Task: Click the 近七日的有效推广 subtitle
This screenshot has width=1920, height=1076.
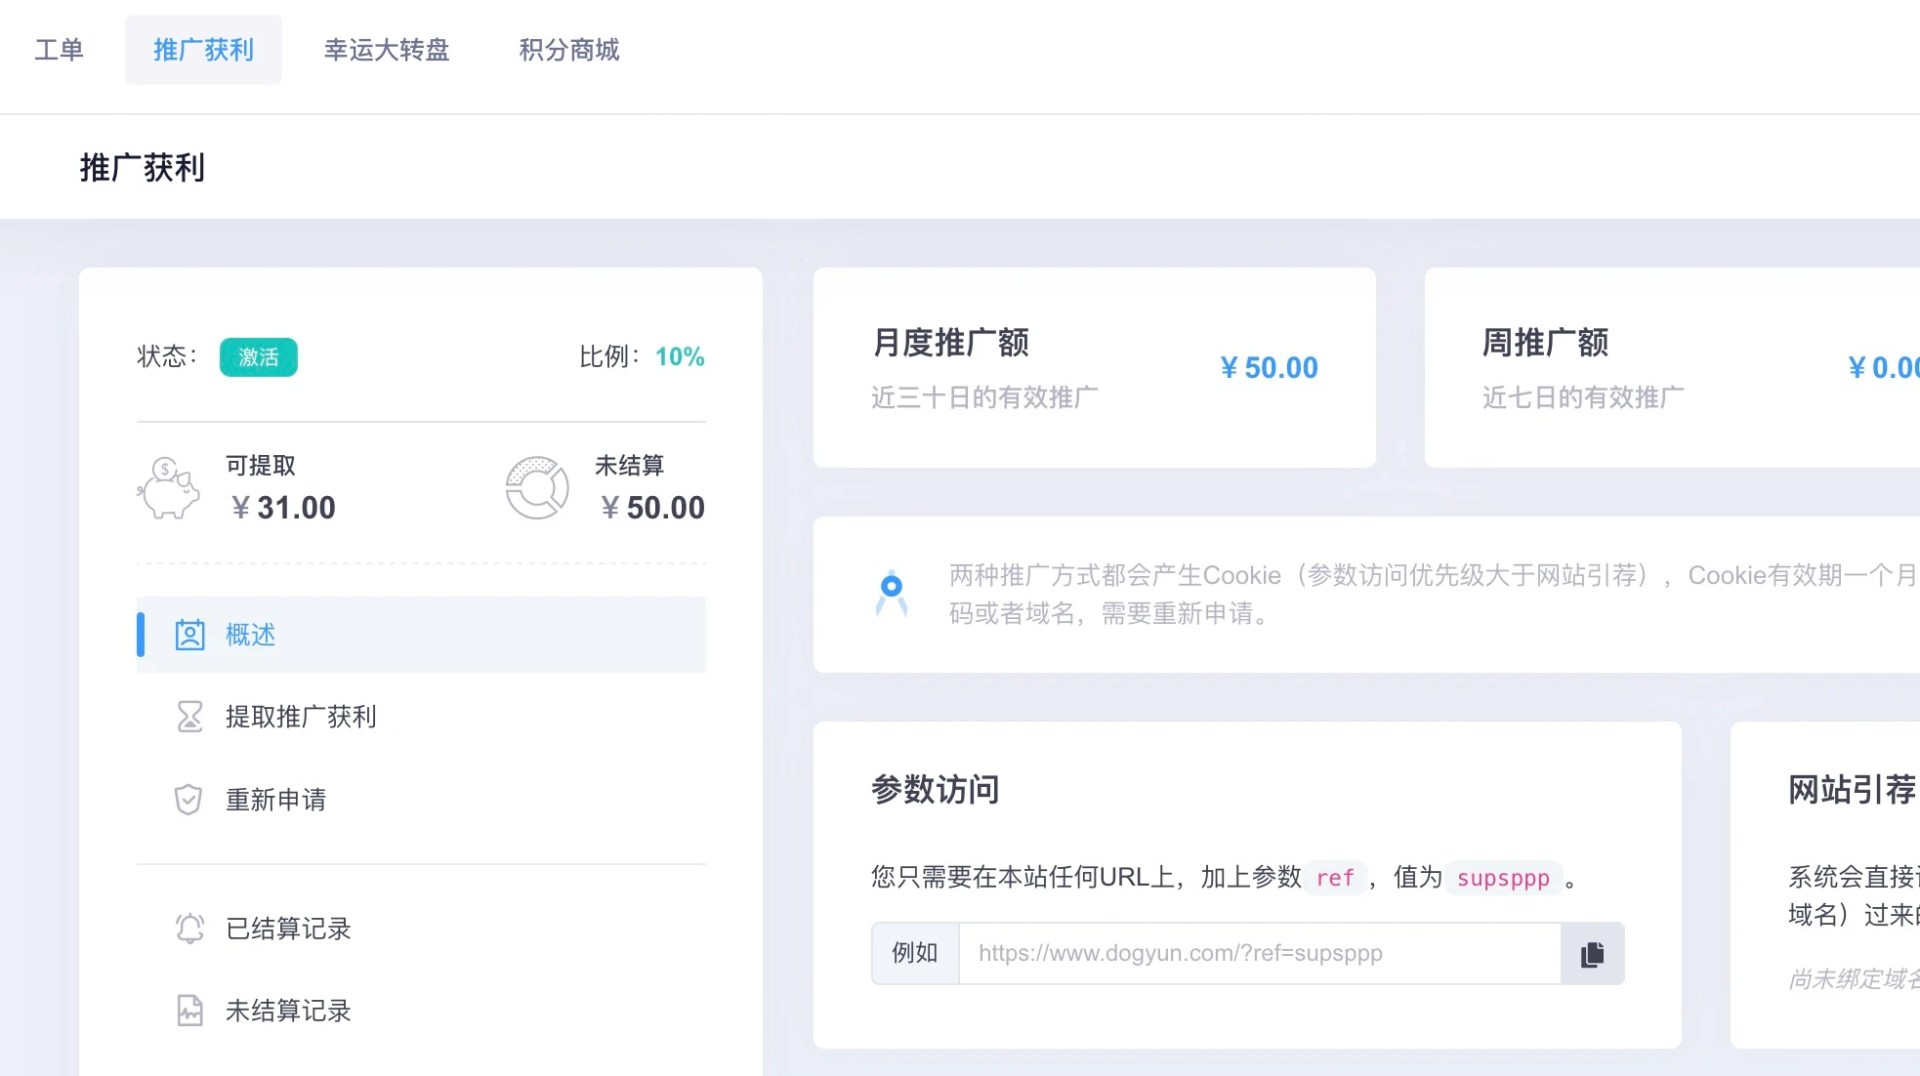Action: [1583, 398]
